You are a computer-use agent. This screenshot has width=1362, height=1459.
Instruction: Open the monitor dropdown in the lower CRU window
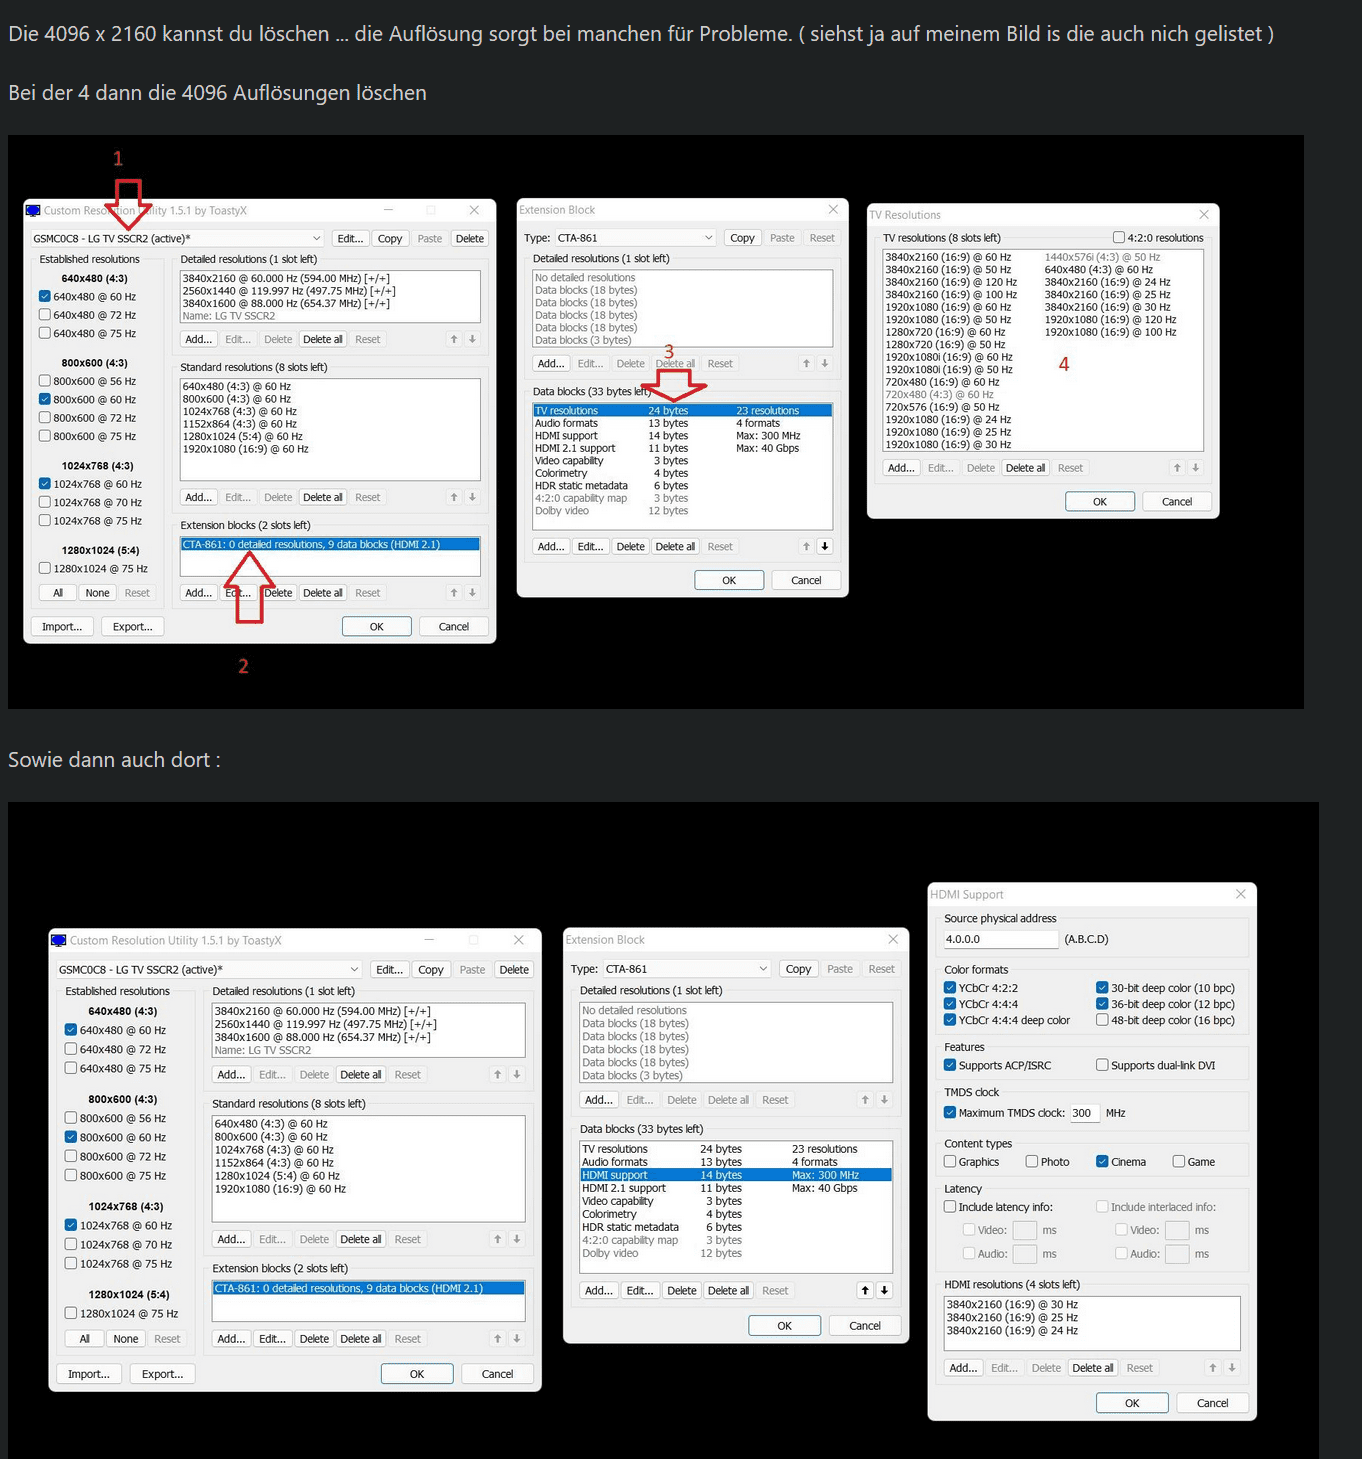(x=209, y=969)
